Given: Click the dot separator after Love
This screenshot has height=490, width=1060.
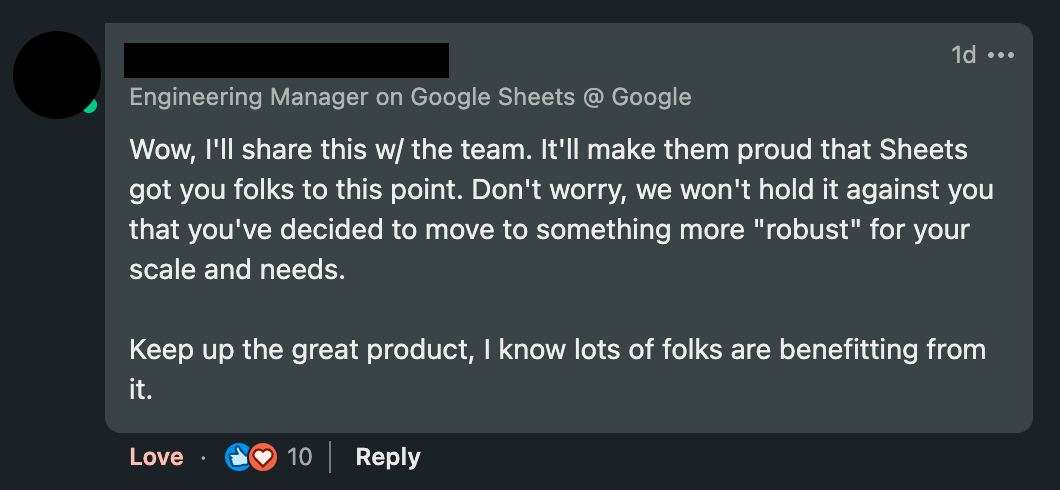Looking at the screenshot, I should [203, 458].
